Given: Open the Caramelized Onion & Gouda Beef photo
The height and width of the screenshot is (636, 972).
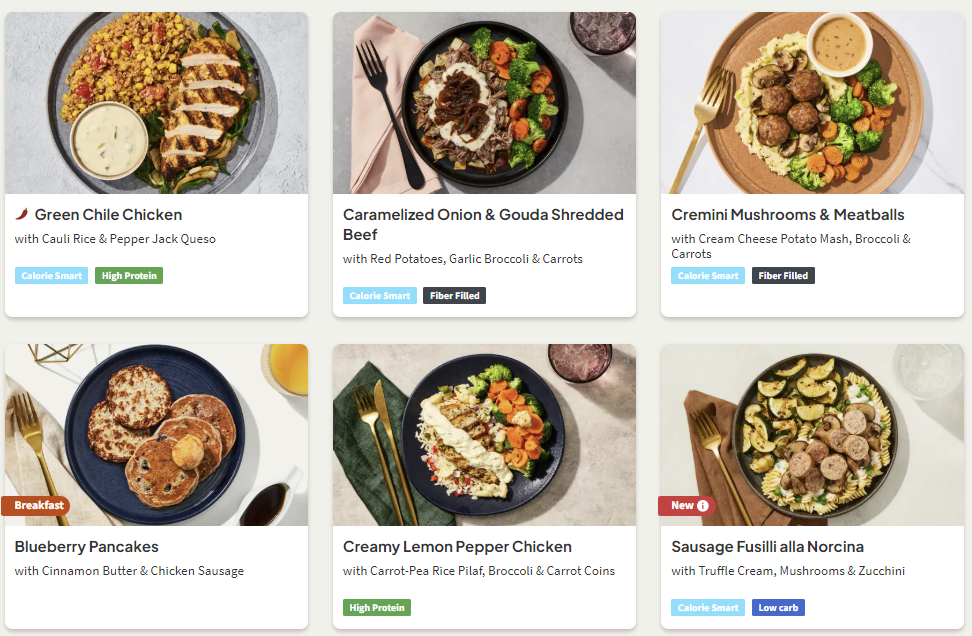Looking at the screenshot, I should (x=484, y=103).
